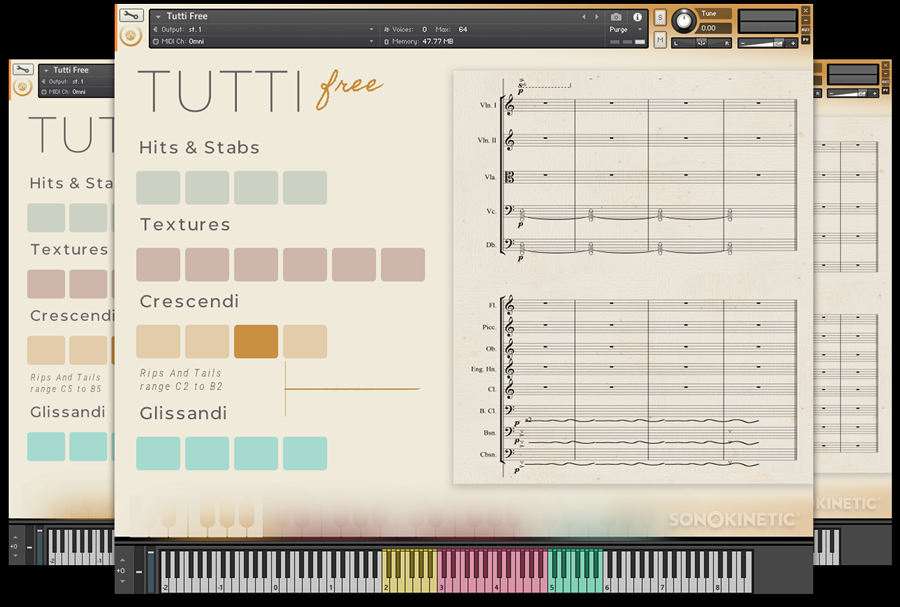Click the white C0 key on the keyboard
Screen dimensions: 900x607
[x=277, y=583]
